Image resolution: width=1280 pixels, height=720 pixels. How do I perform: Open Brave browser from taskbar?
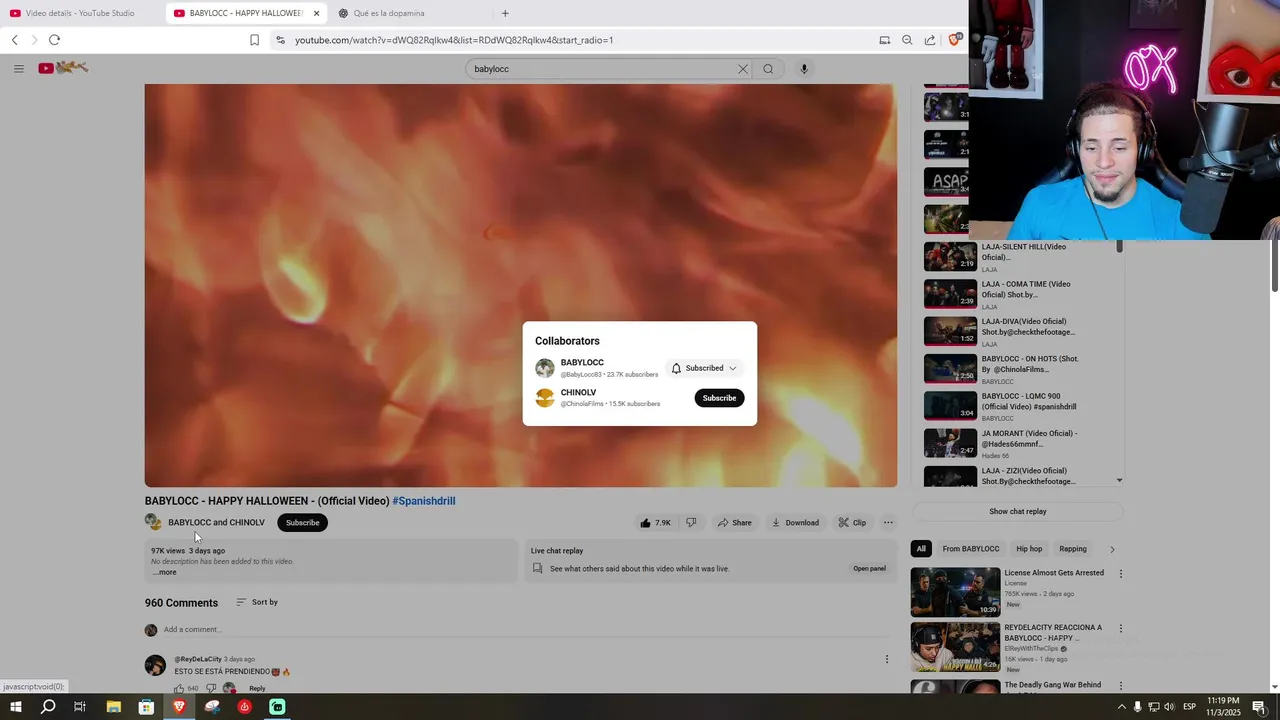179,707
